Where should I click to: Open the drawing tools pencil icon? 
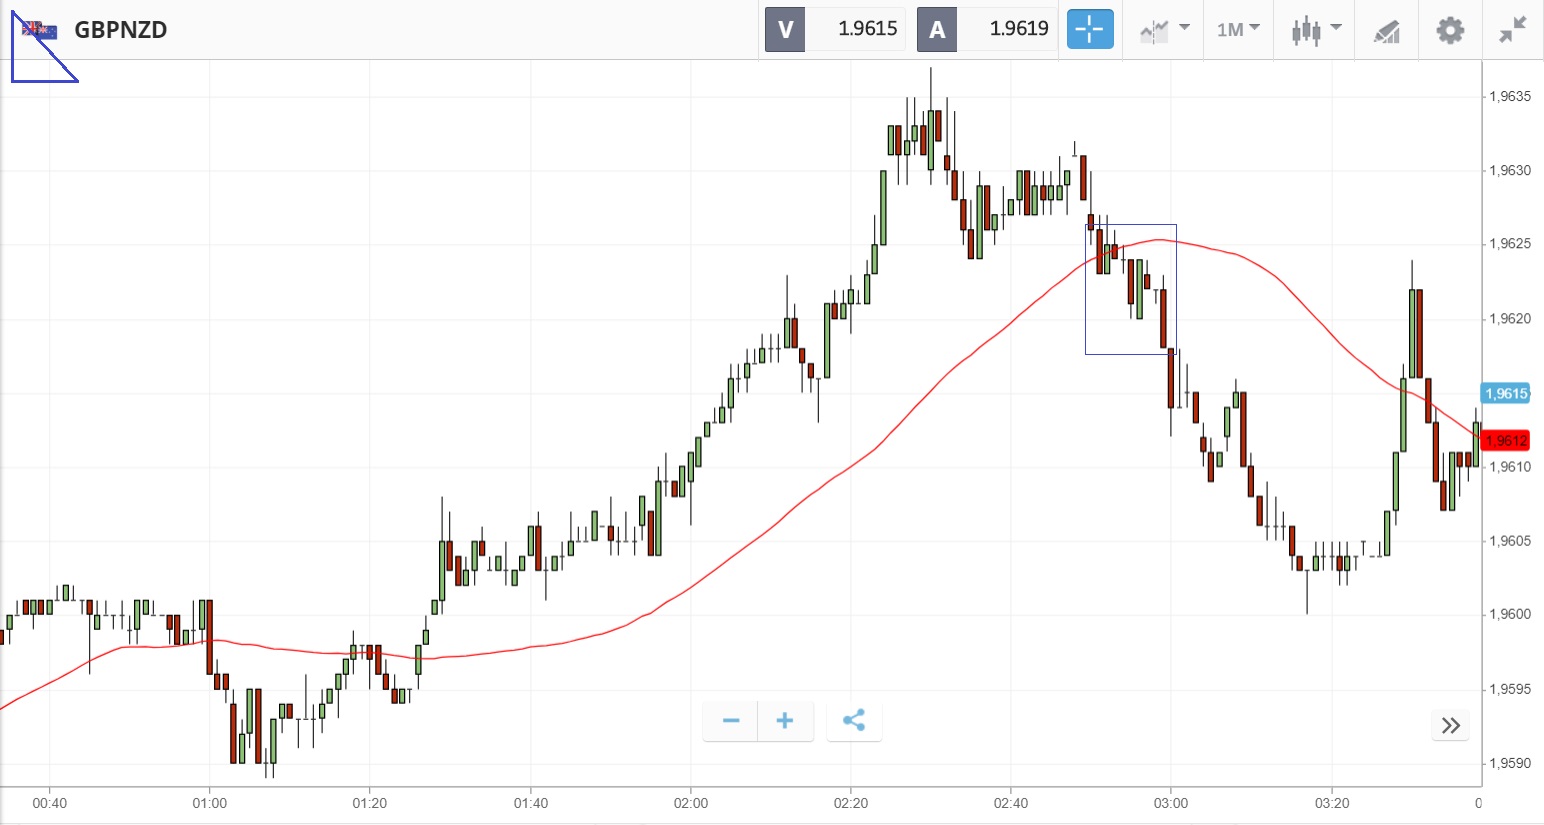[x=1386, y=31]
